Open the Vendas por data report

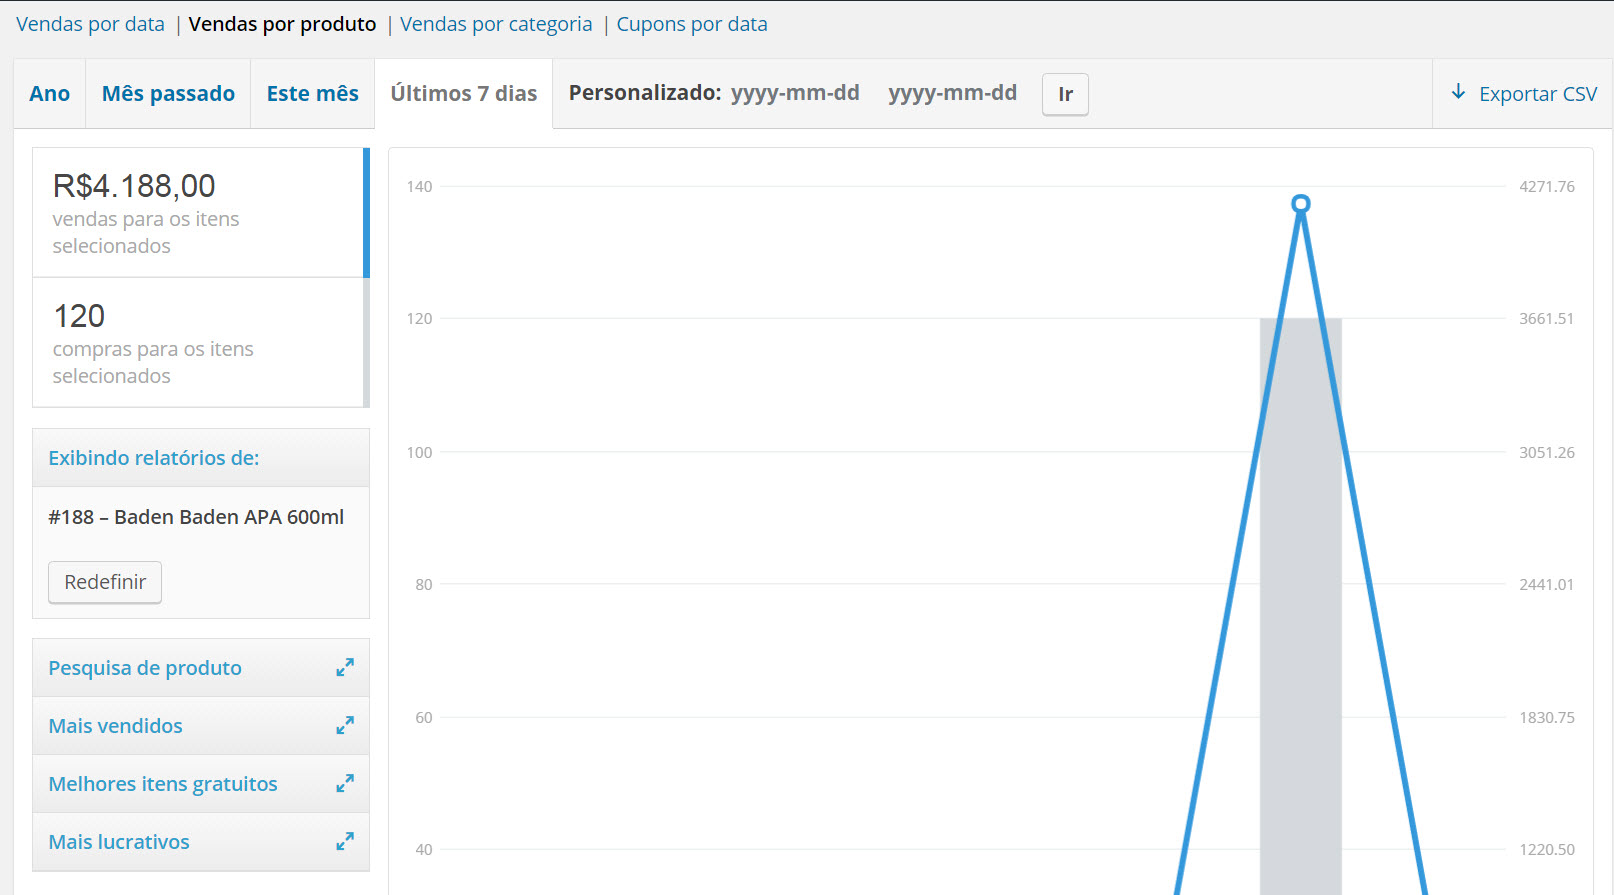click(x=90, y=24)
